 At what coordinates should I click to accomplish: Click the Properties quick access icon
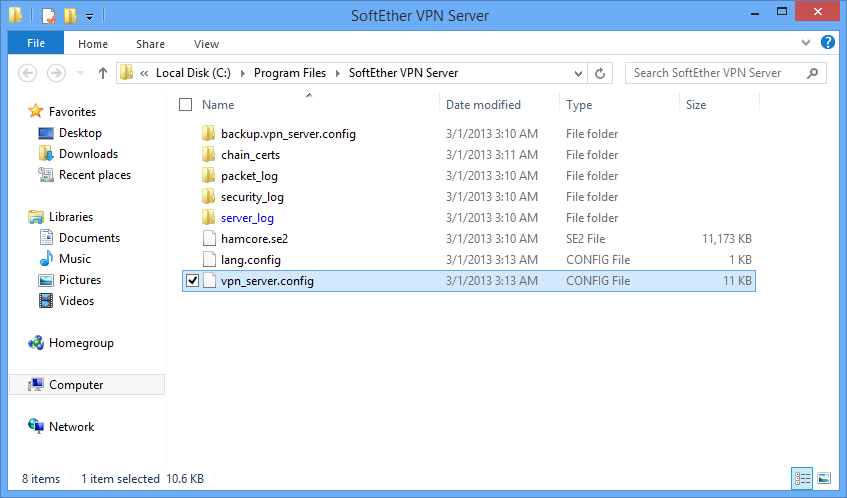pos(49,16)
